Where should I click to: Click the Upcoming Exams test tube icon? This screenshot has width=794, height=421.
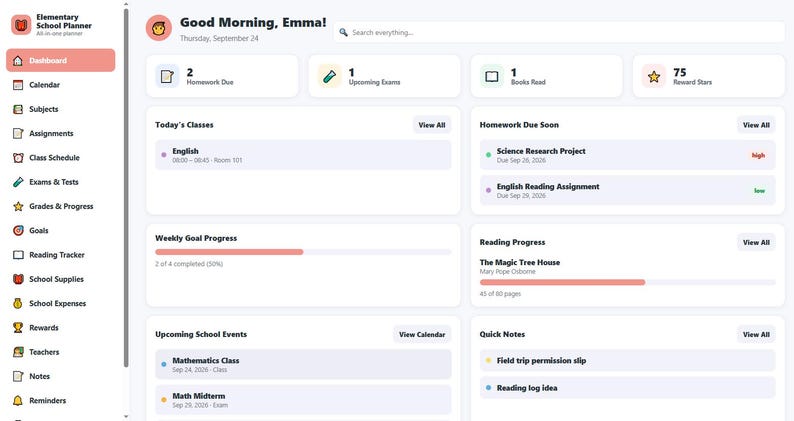pos(329,76)
